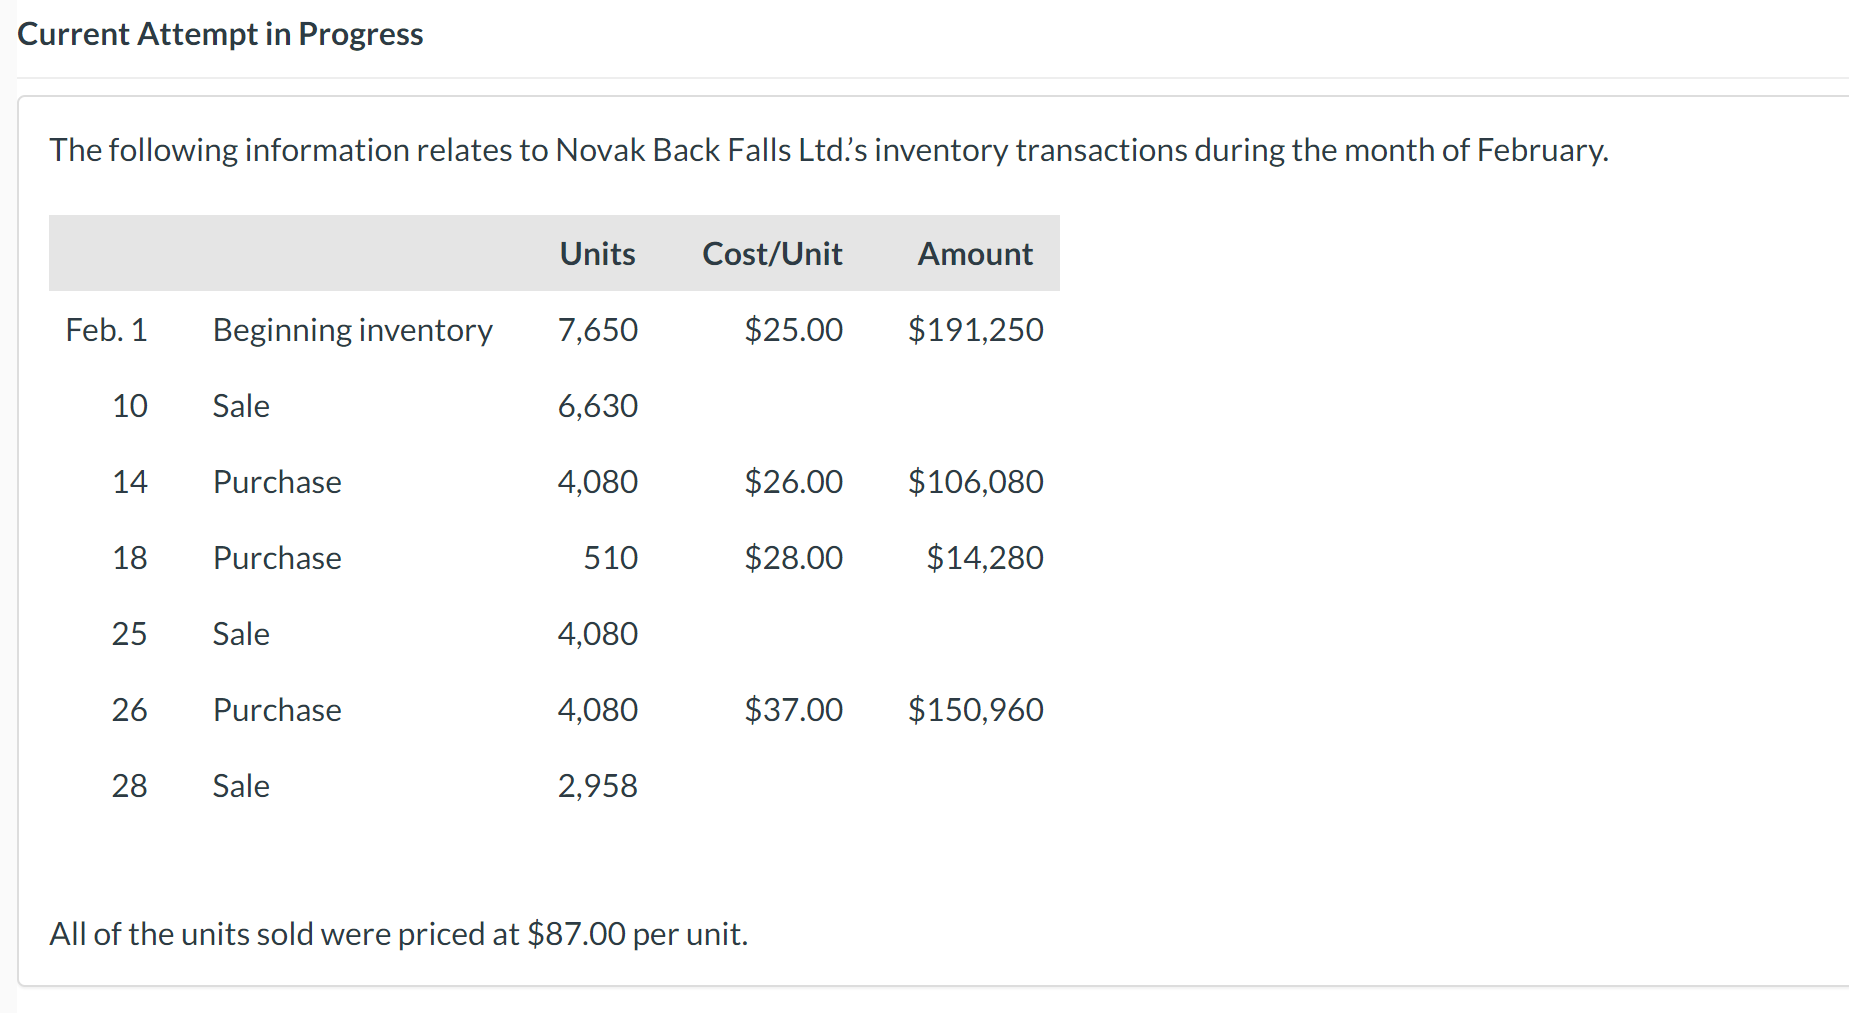Click the 510 units purchase value
This screenshot has width=1849, height=1013.
point(610,558)
